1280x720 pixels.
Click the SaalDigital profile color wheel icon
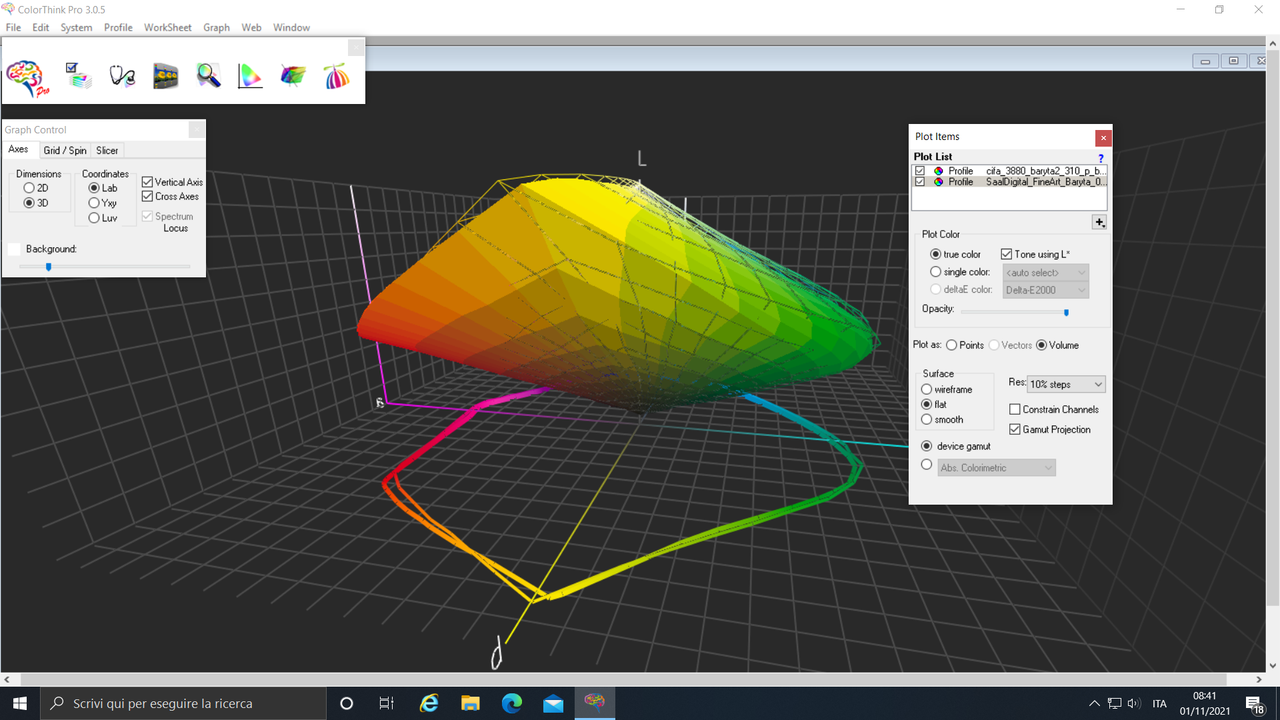(939, 182)
